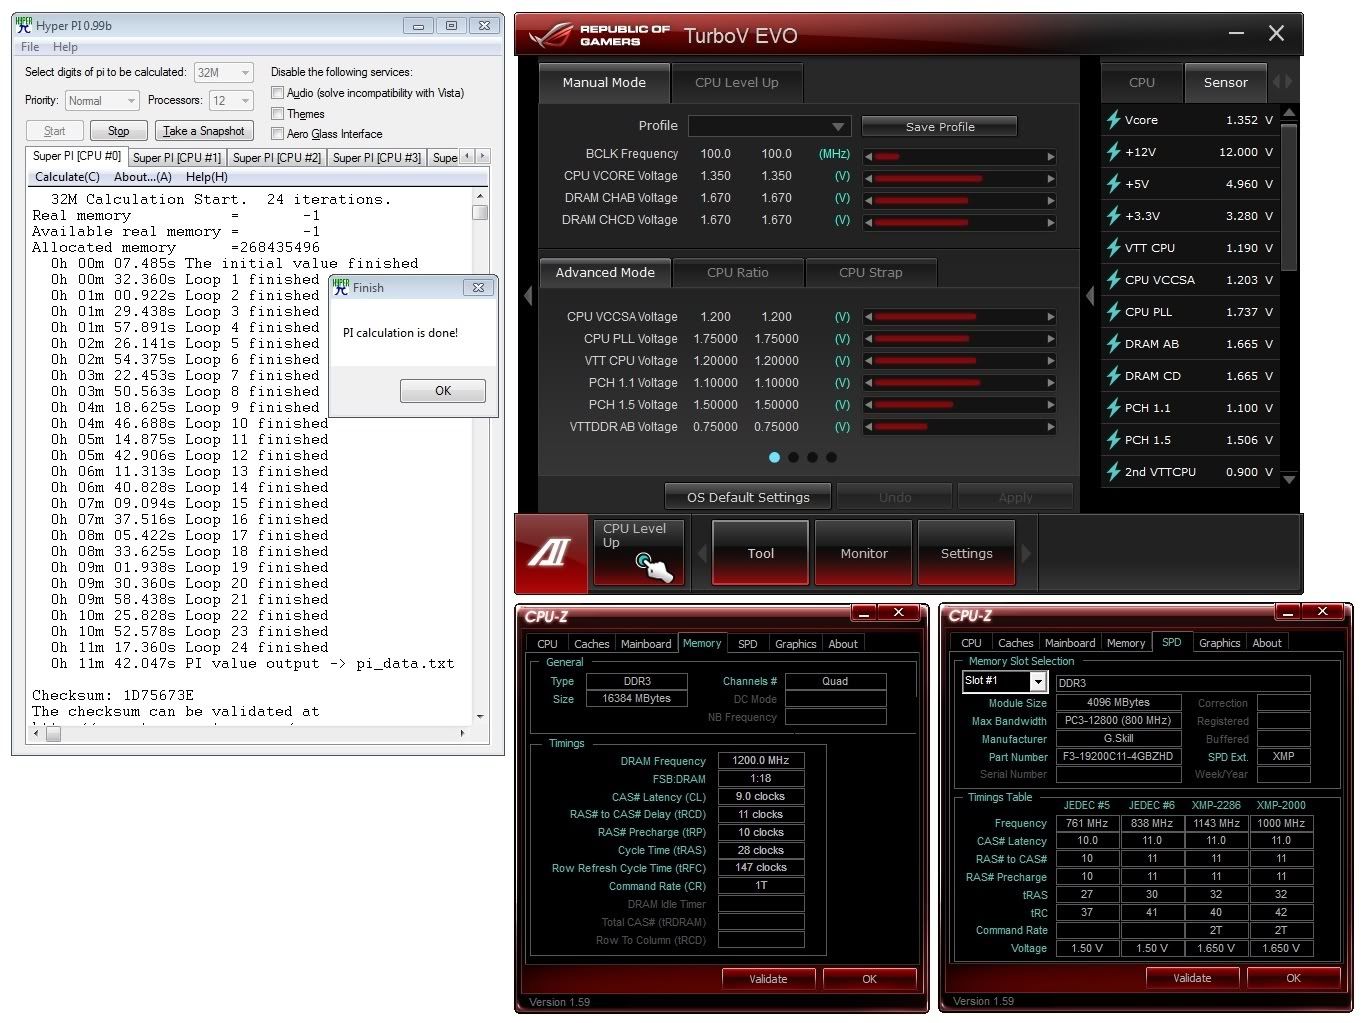Click the first blue page indicator dot
Viewport: 1365px width, 1023px height.
click(x=774, y=457)
